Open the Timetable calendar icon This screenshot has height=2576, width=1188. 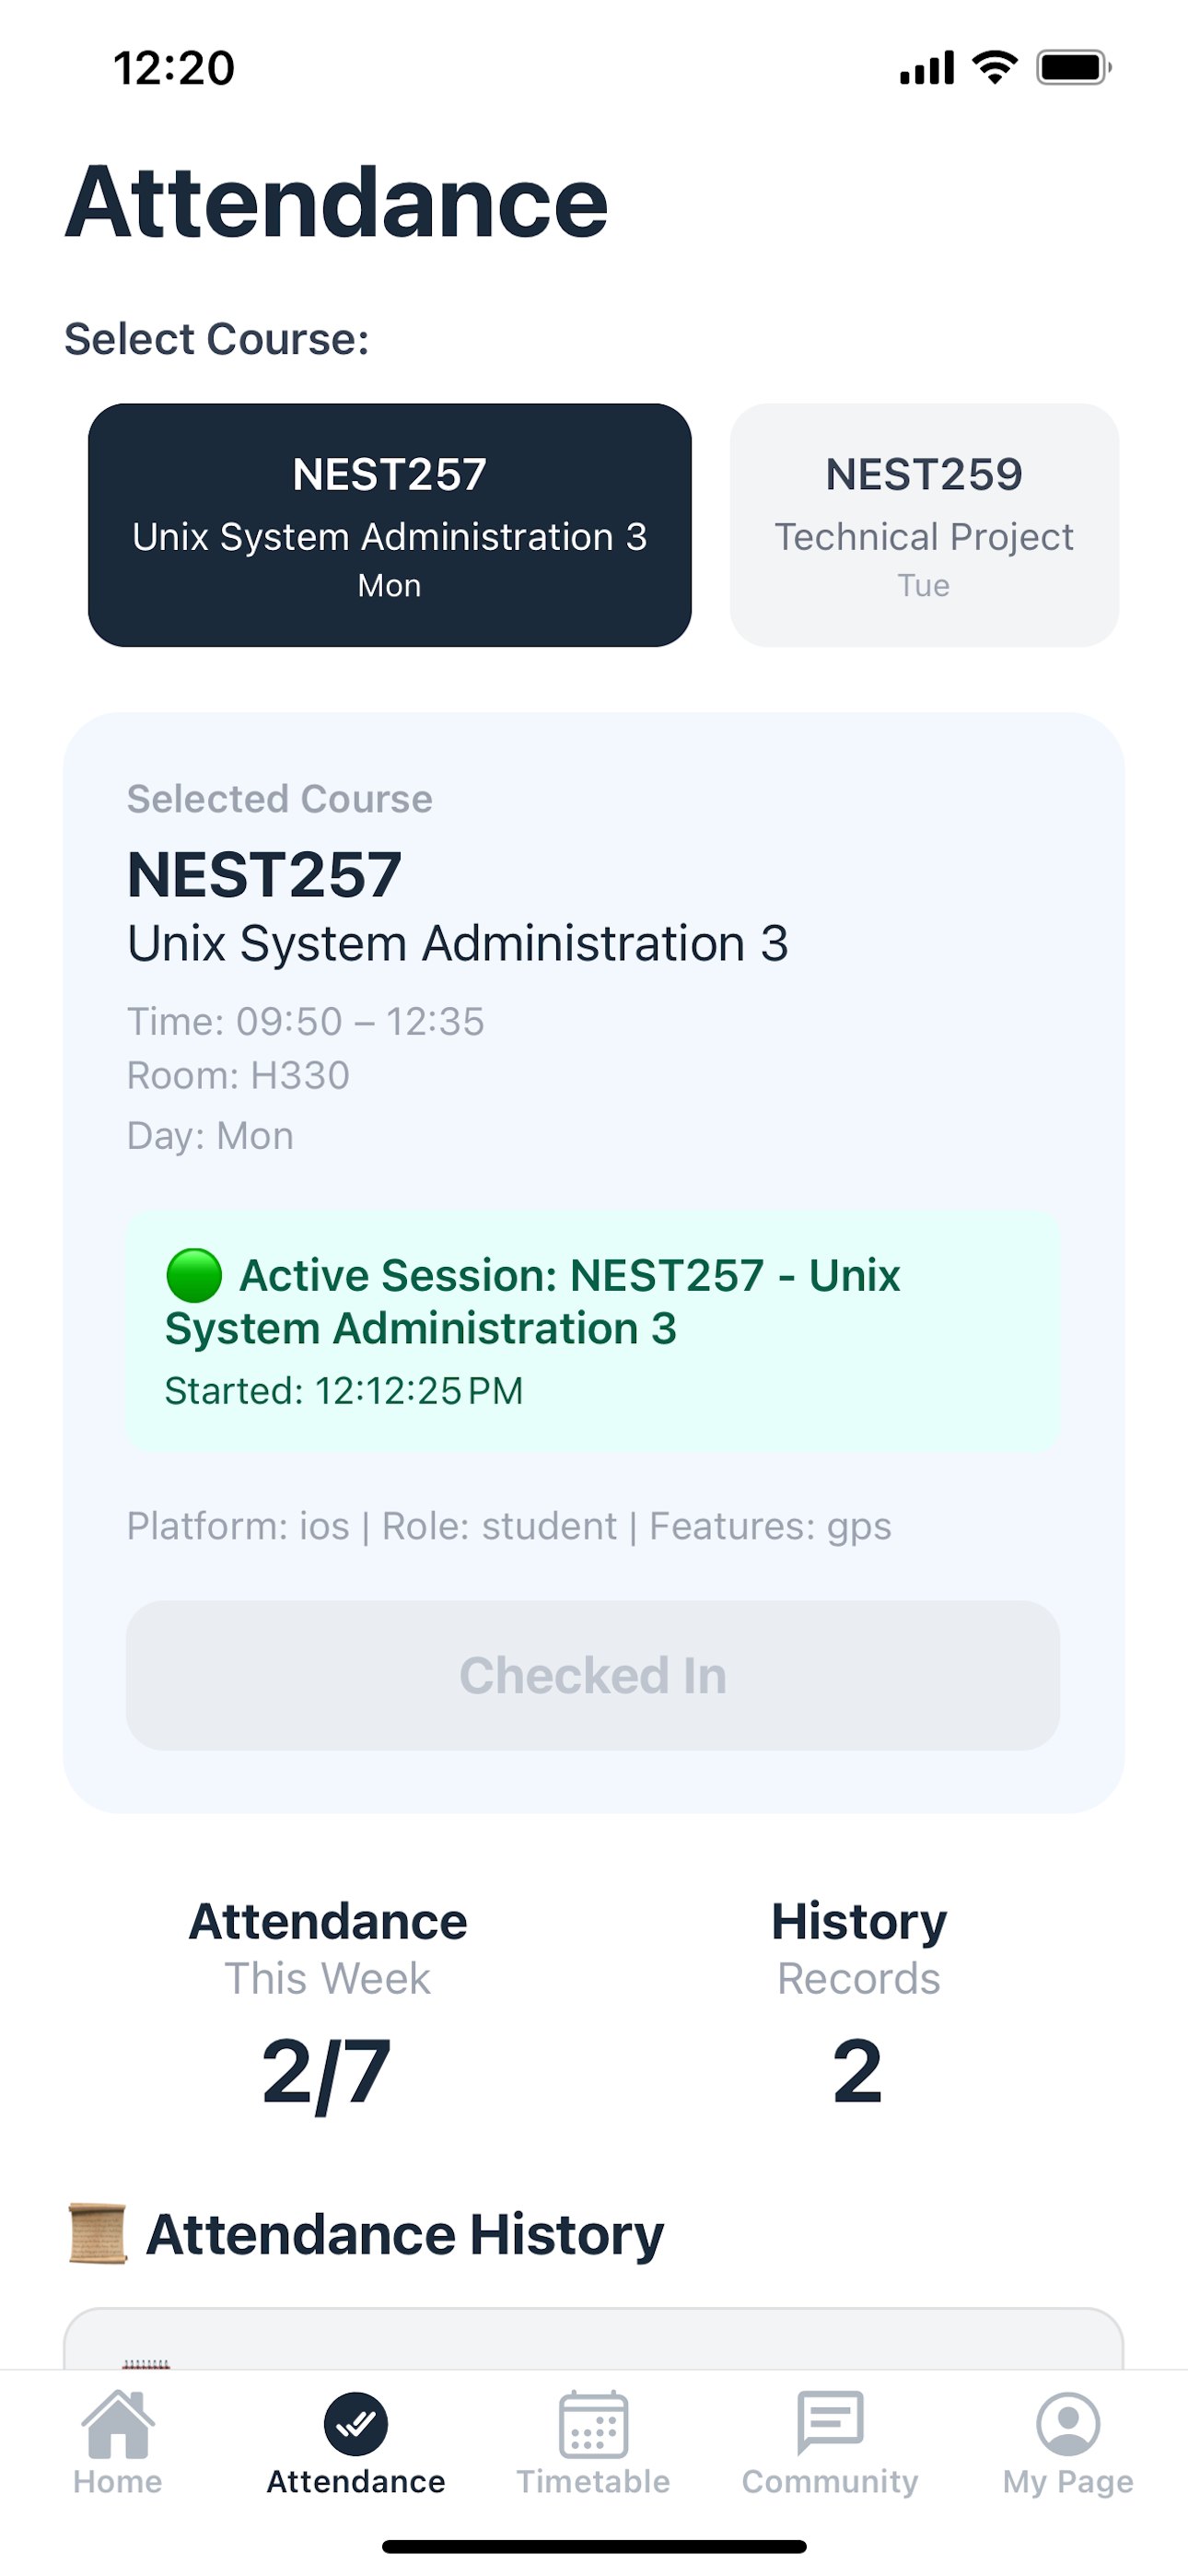click(593, 2423)
